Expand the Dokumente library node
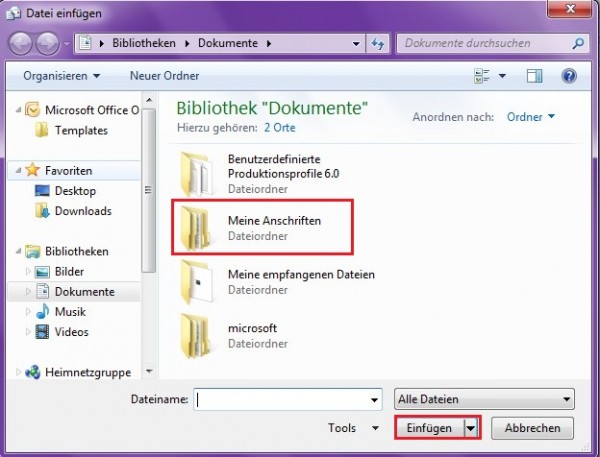The image size is (600, 457). 28,292
